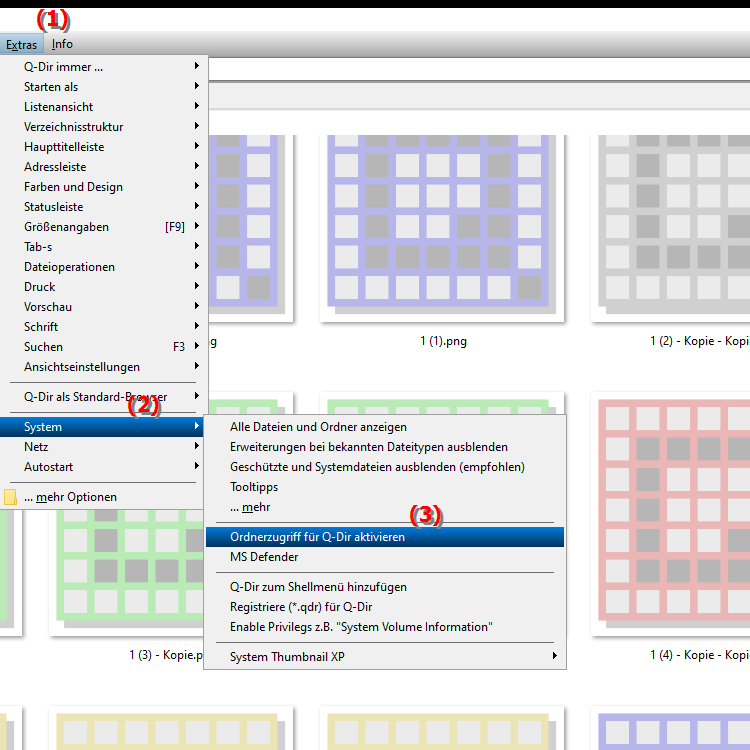
Task: Select Ordnerzugriff für Q-Dir aktivieren
Action: 318,537
